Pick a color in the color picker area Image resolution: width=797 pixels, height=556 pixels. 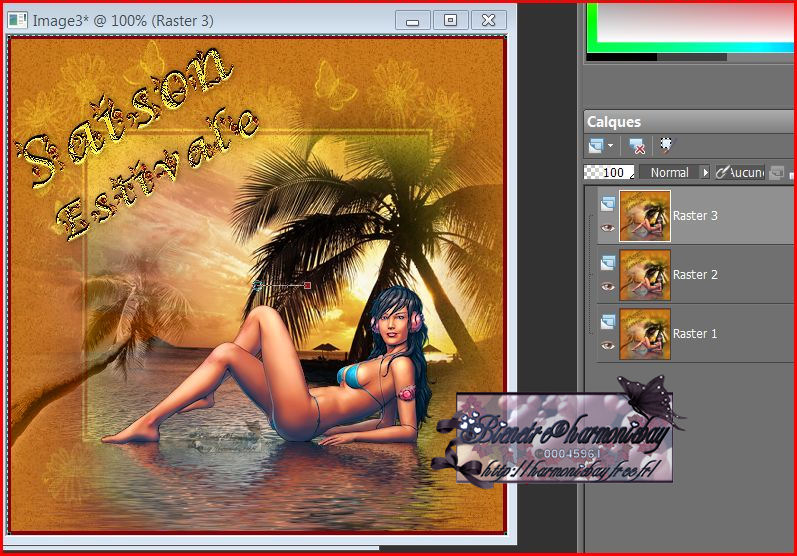(x=696, y=23)
